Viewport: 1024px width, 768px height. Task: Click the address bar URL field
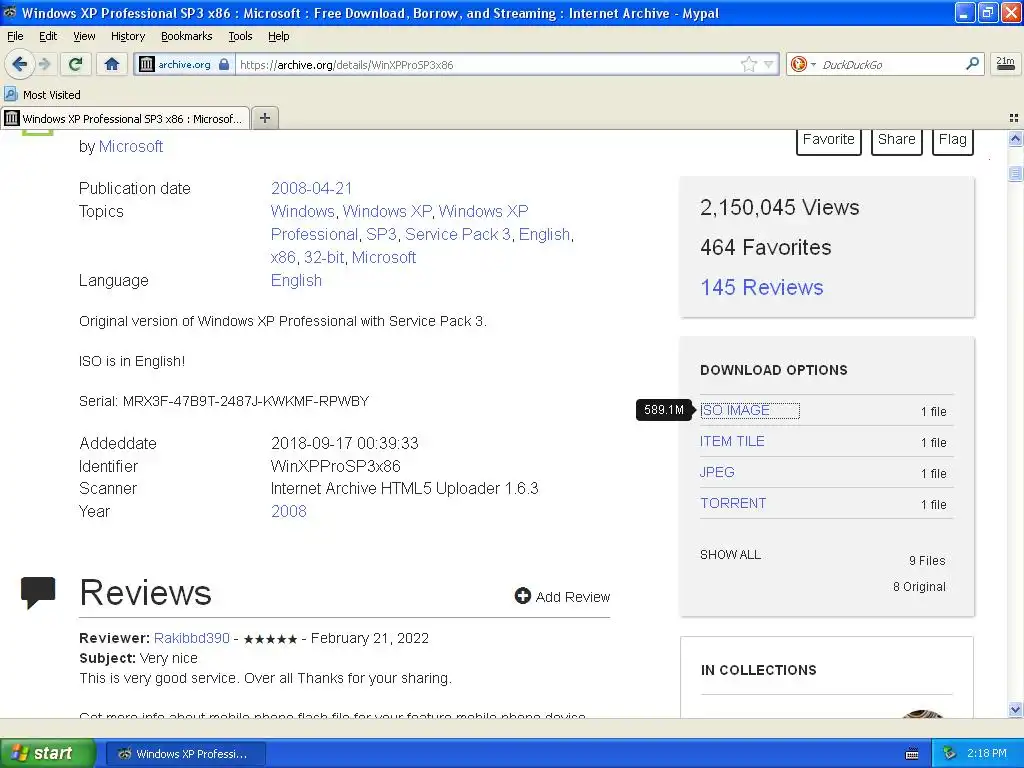(487, 64)
